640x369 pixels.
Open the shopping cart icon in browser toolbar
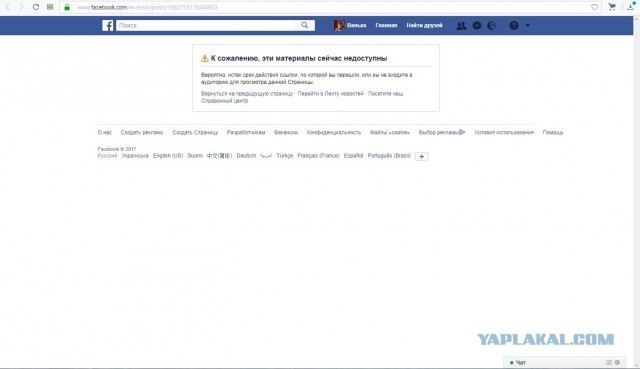tap(612, 7)
